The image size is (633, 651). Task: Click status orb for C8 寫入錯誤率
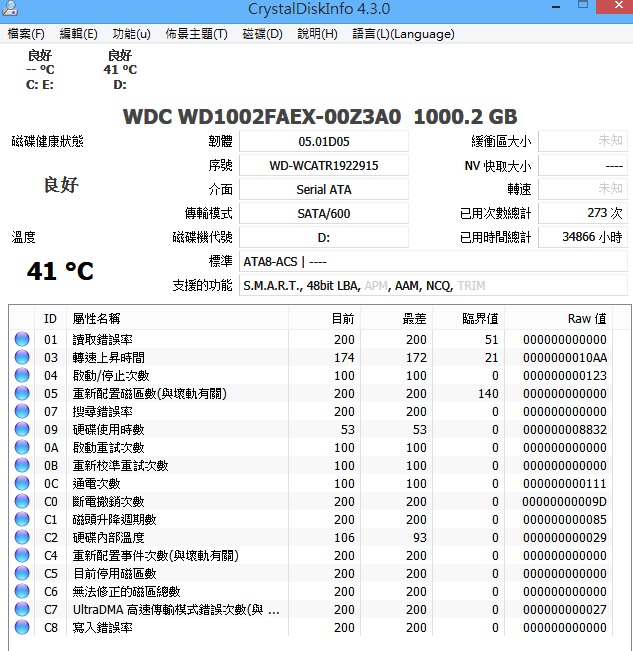point(22,627)
